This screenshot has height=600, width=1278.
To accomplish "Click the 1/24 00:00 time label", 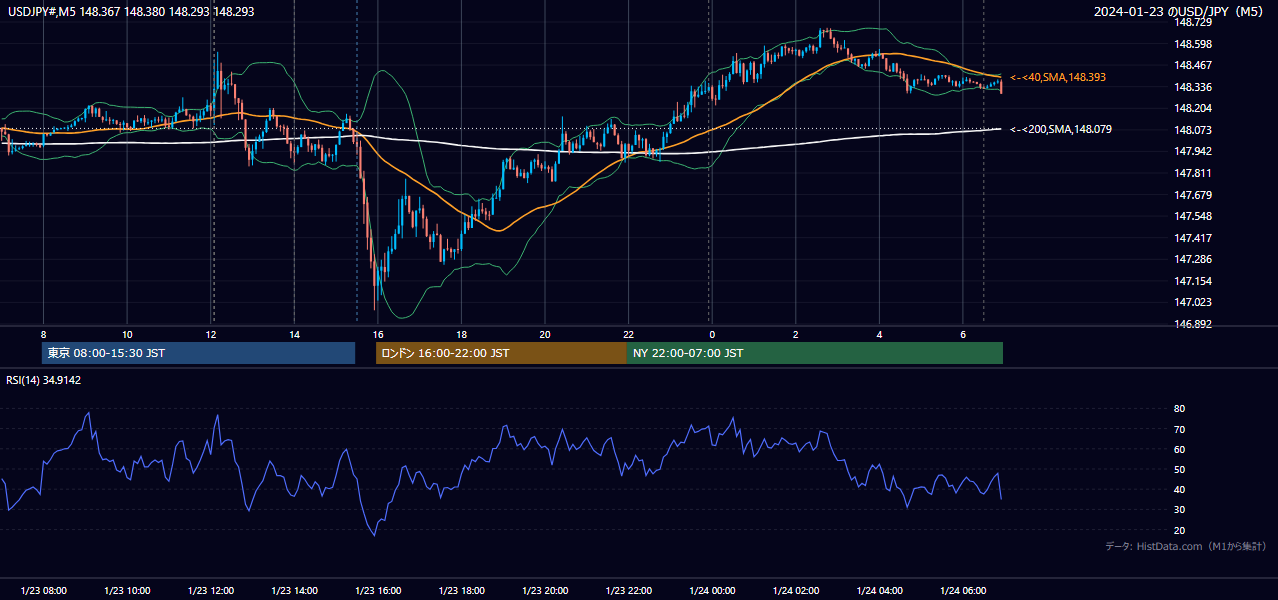I will click(712, 591).
